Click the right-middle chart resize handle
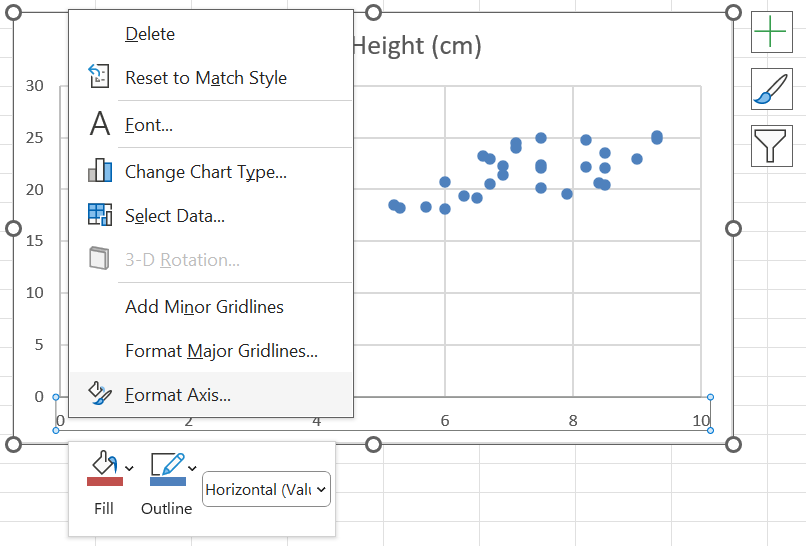 coord(733,229)
